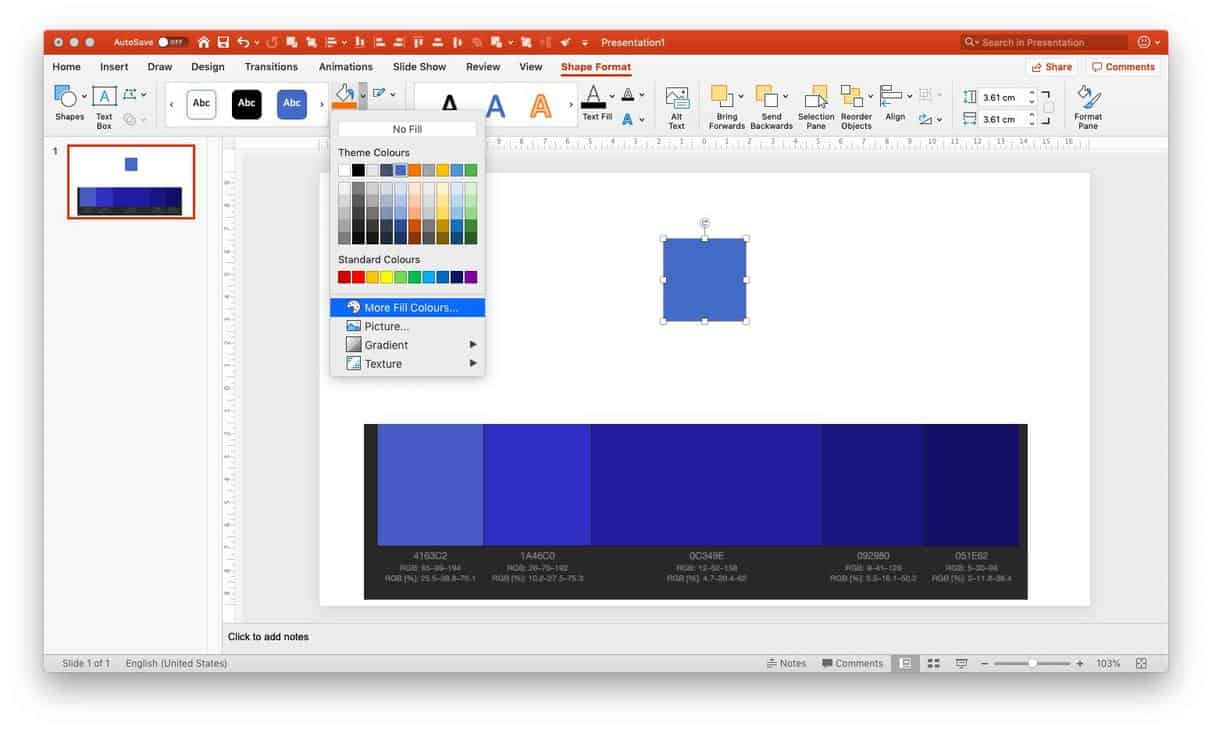Click to add notes area
This screenshot has height=730, width=1212.
[x=268, y=637]
